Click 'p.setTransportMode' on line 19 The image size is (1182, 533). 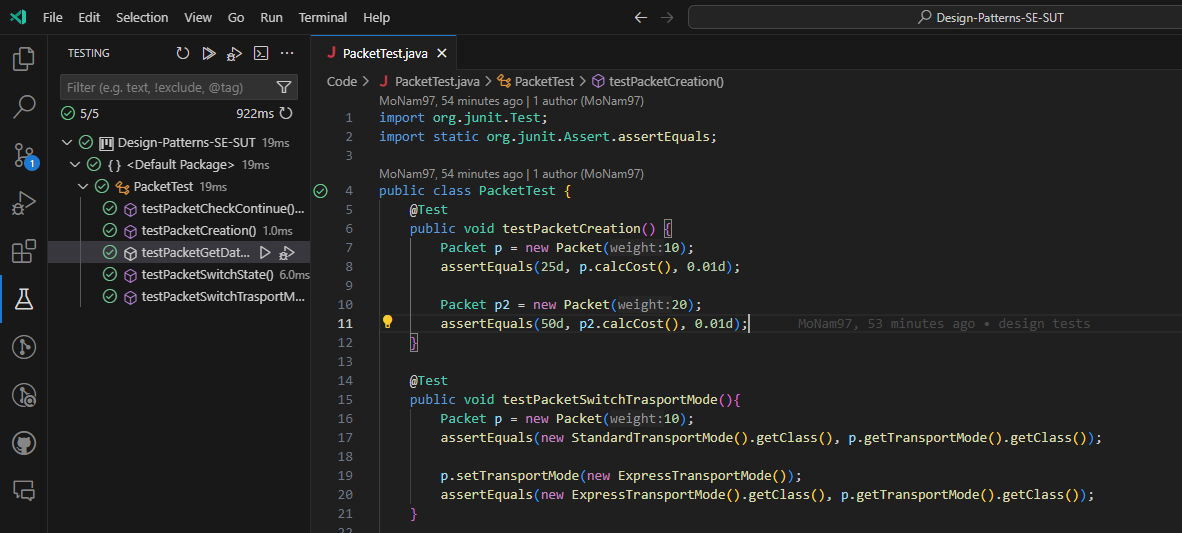510,476
